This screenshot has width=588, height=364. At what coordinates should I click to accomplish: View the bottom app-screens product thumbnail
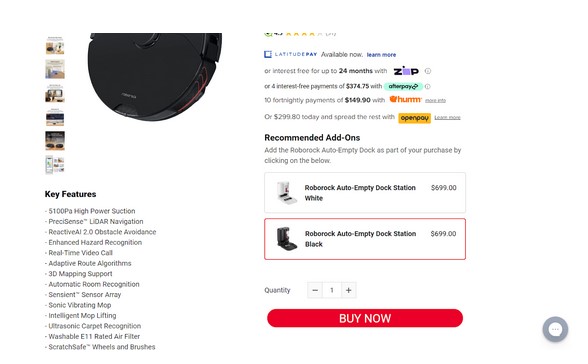tap(55, 165)
